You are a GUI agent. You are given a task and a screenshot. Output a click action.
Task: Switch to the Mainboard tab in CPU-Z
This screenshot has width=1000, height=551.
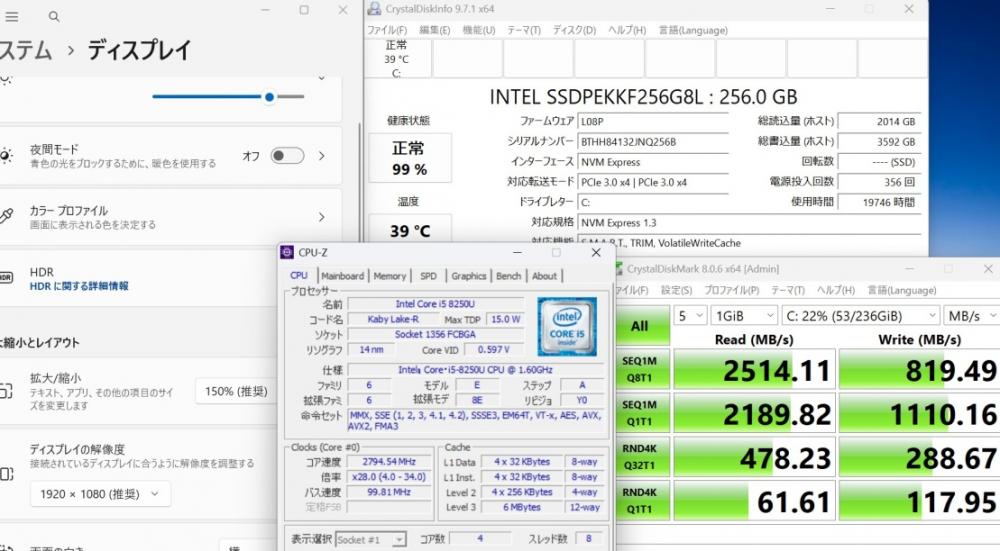pyautogui.click(x=342, y=276)
